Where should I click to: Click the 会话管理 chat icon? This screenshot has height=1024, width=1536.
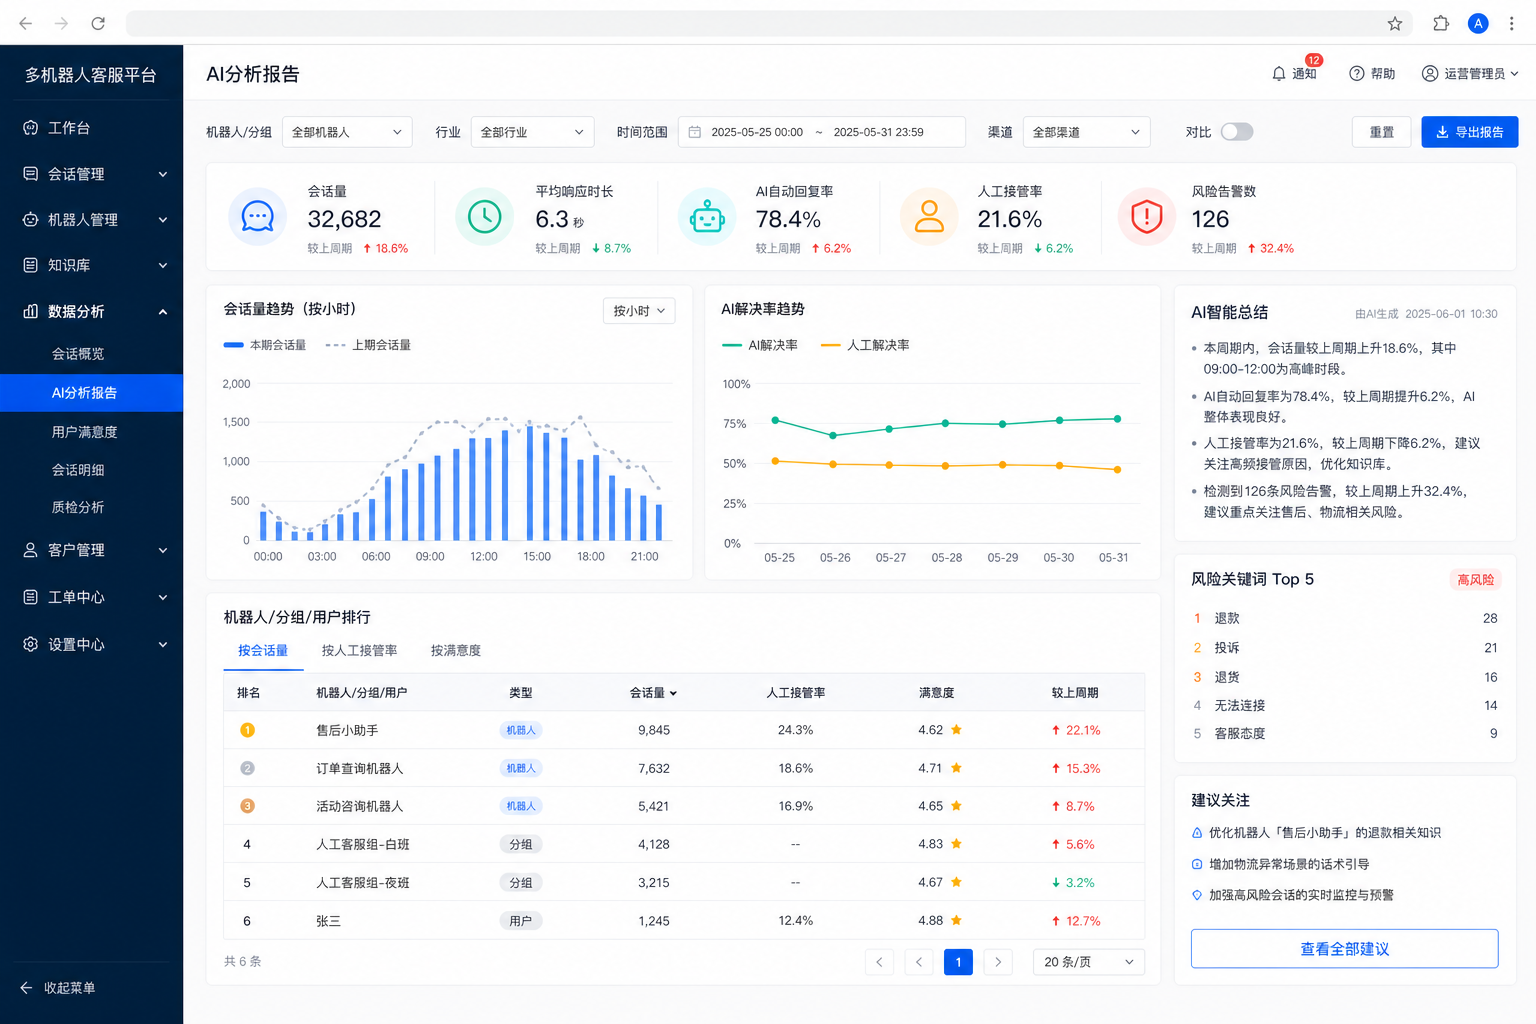click(31, 174)
